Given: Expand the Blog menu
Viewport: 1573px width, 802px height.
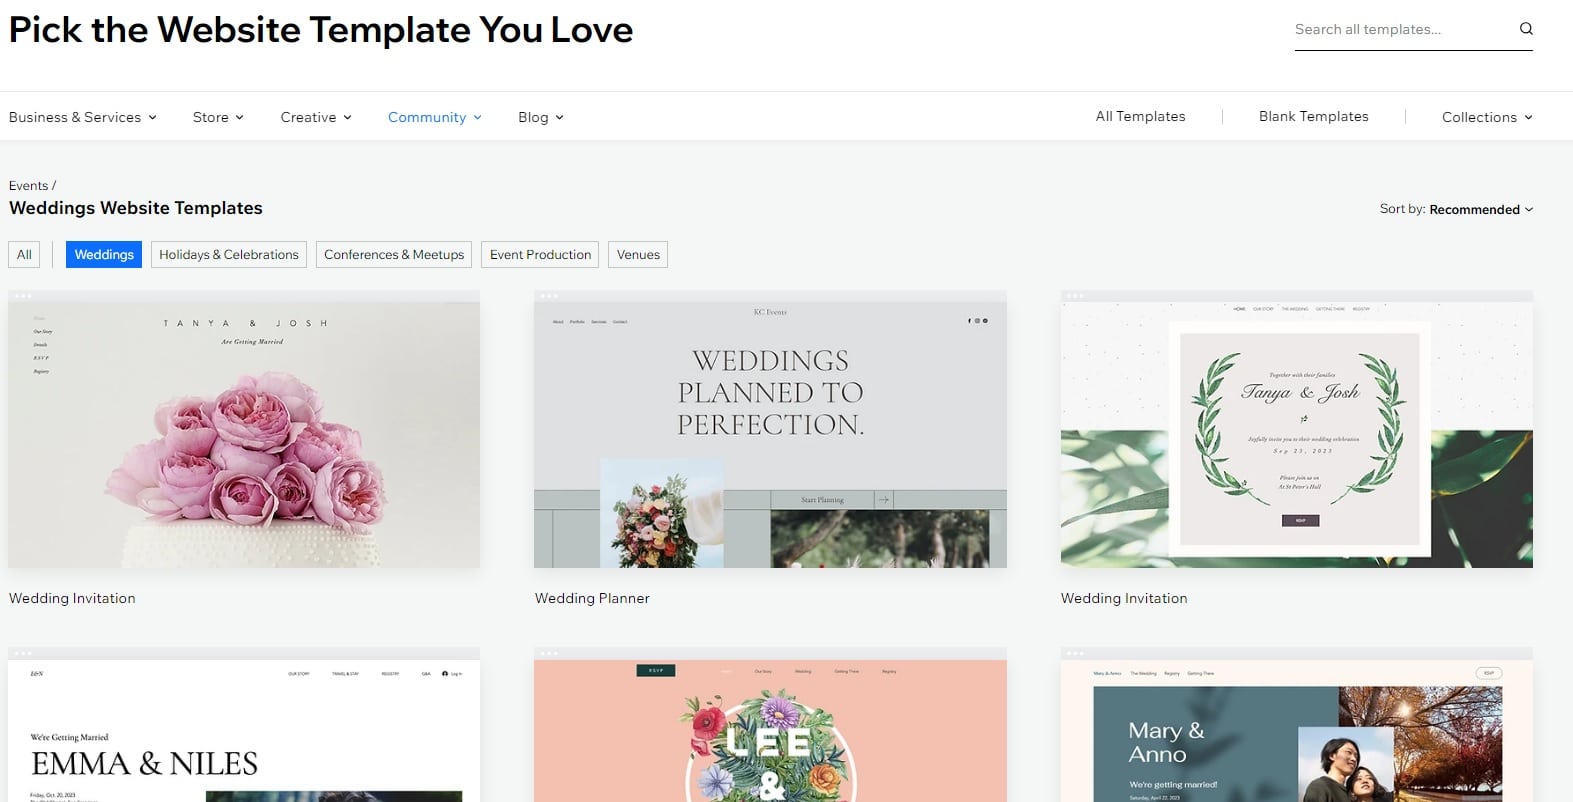Looking at the screenshot, I should pyautogui.click(x=541, y=117).
